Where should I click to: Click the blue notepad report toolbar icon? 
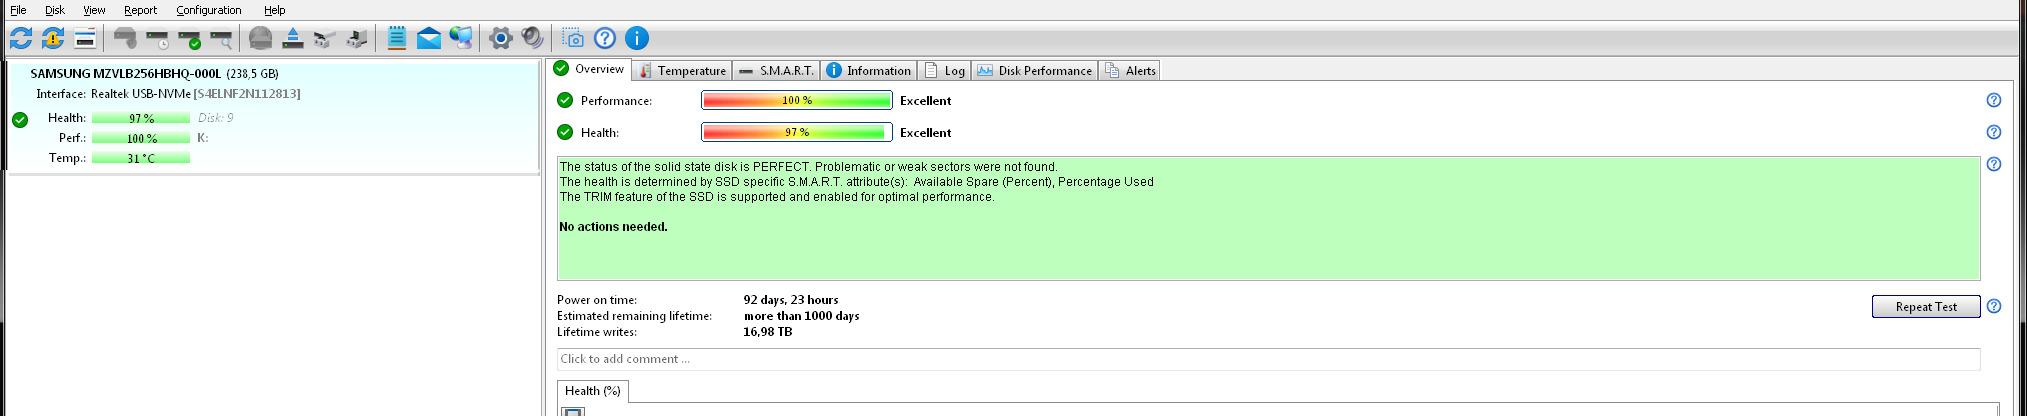[x=396, y=39]
